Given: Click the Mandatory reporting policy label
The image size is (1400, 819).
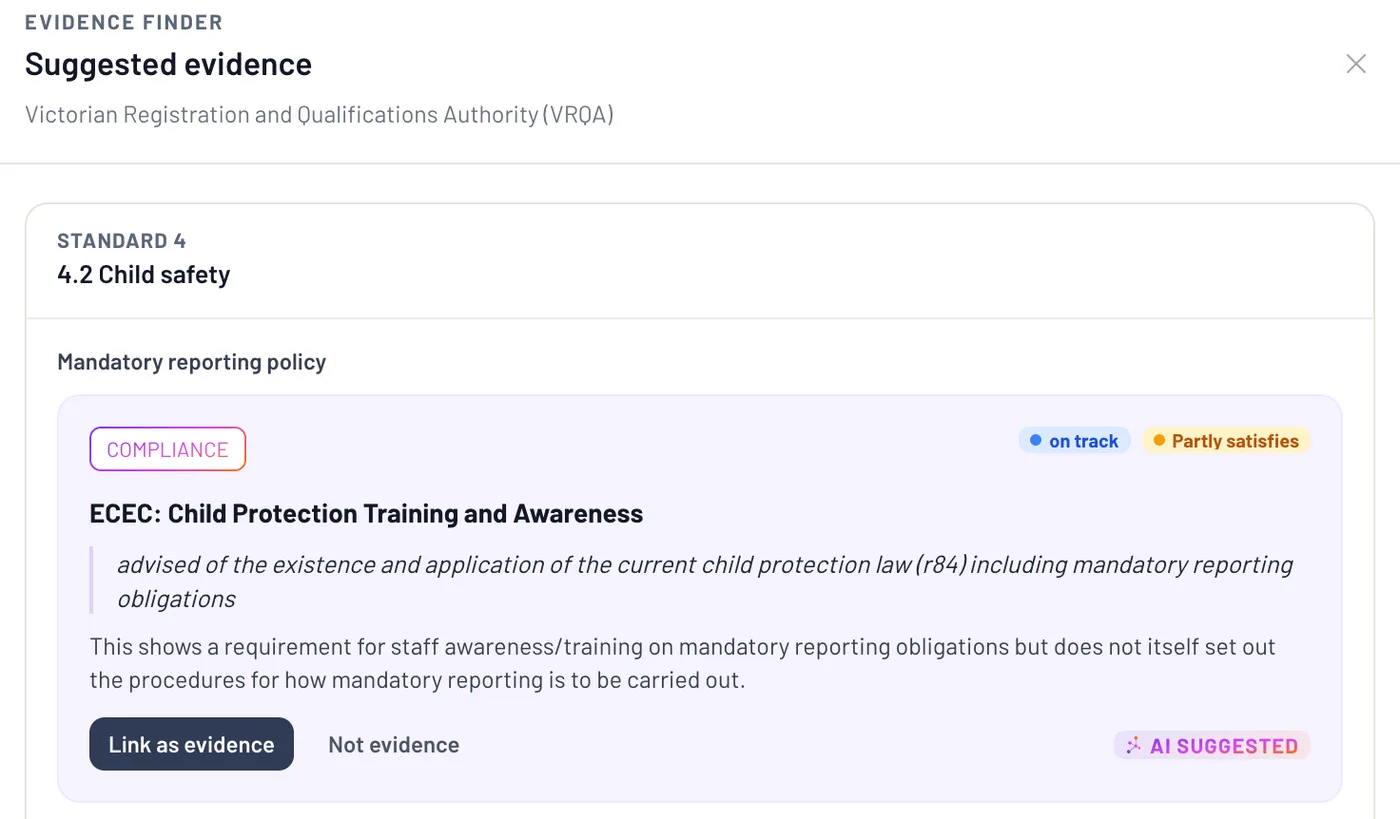Looking at the screenshot, I should [192, 362].
